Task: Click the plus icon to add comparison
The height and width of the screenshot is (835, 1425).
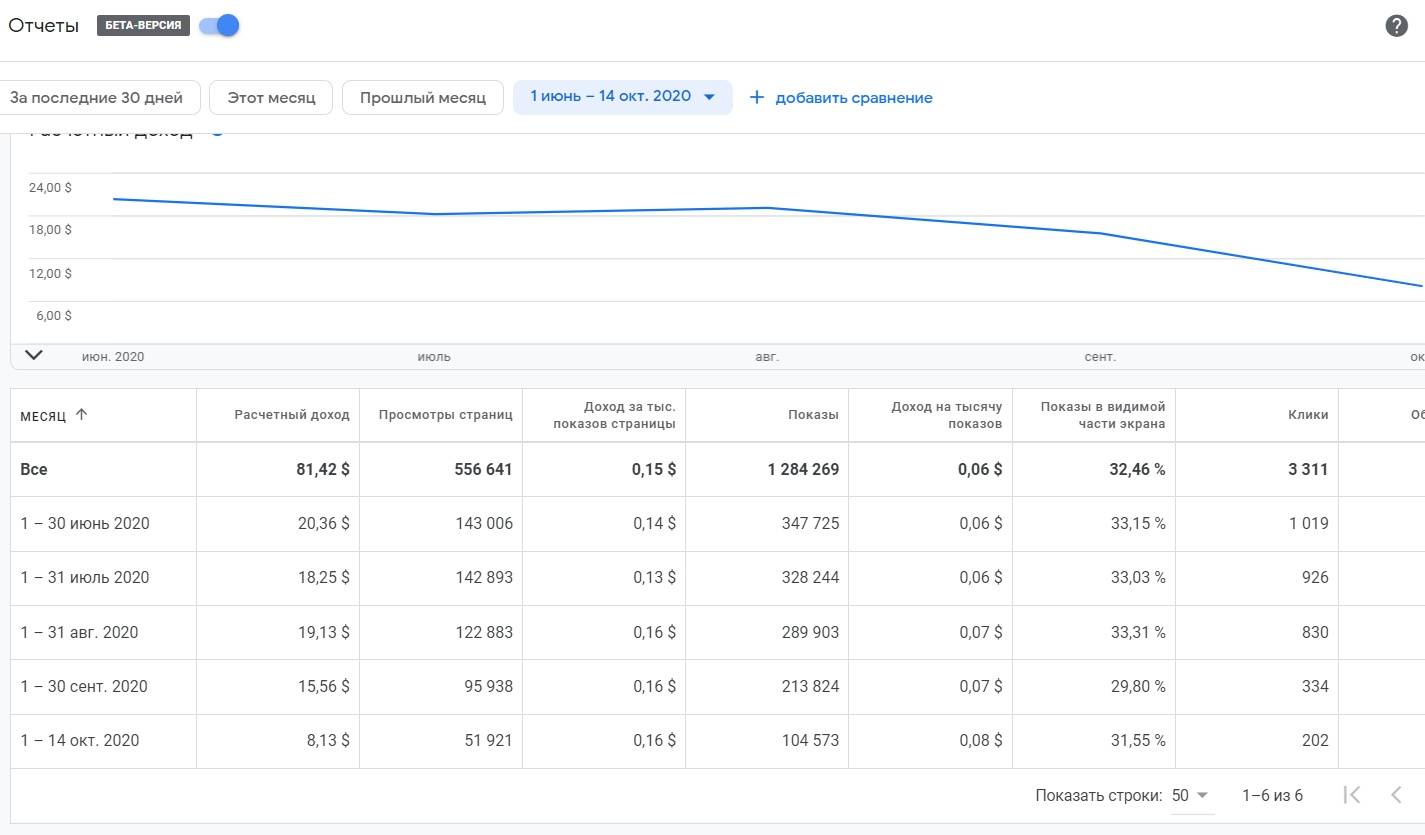Action: (757, 98)
